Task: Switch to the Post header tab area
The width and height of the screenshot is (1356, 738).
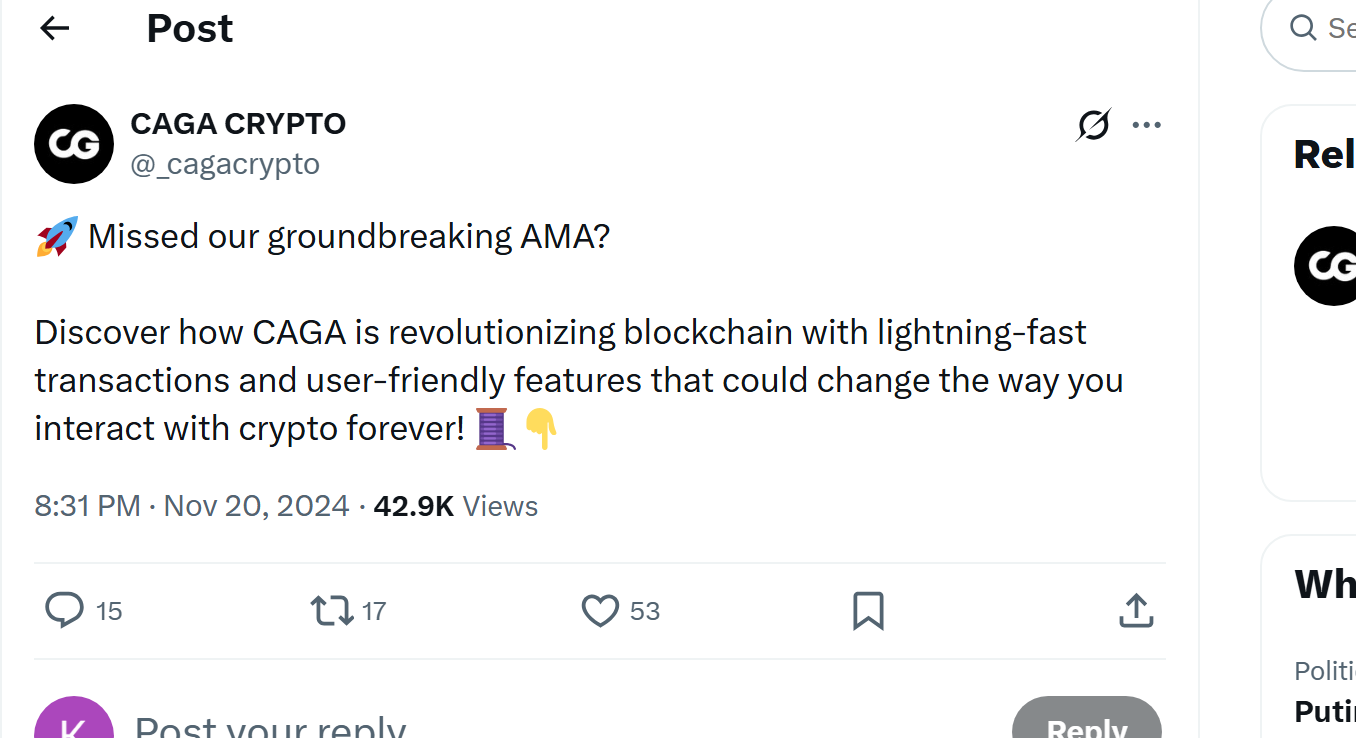Action: click(189, 28)
